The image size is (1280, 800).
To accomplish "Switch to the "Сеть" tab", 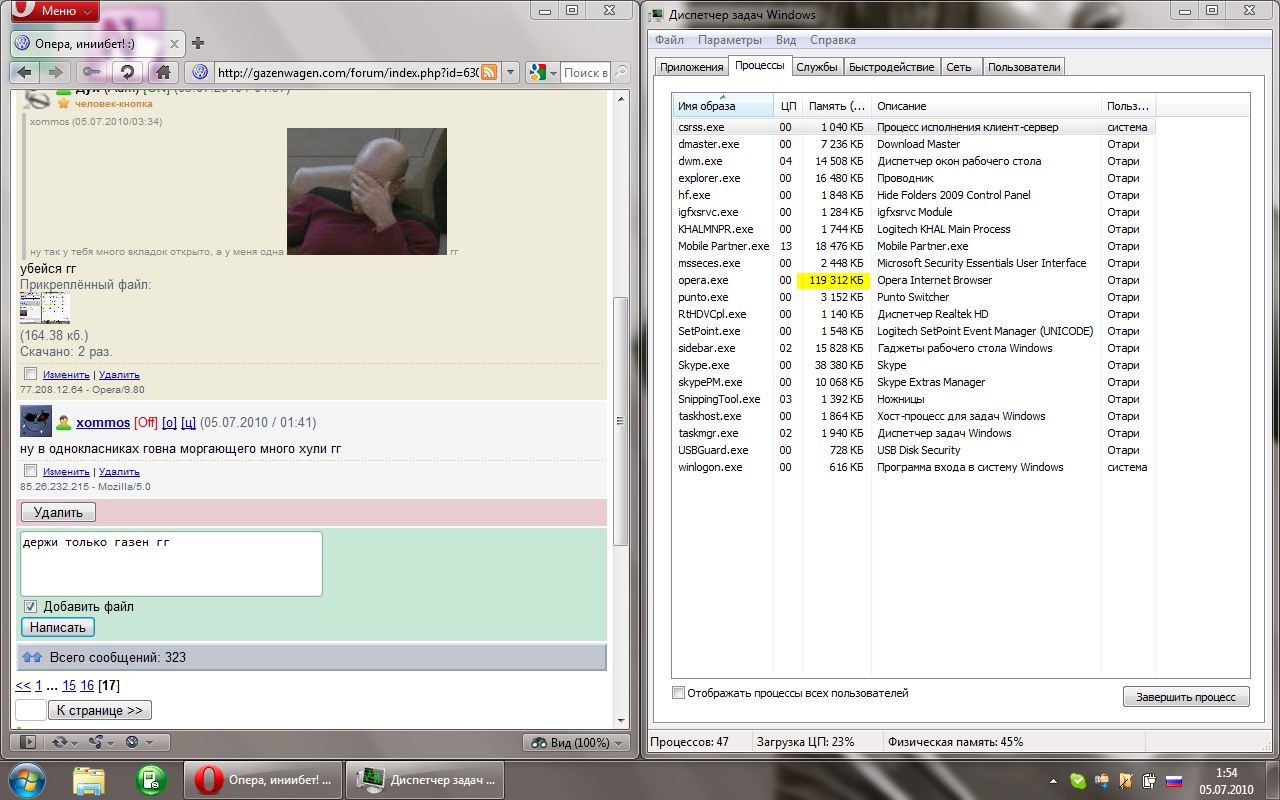I will (x=959, y=67).
